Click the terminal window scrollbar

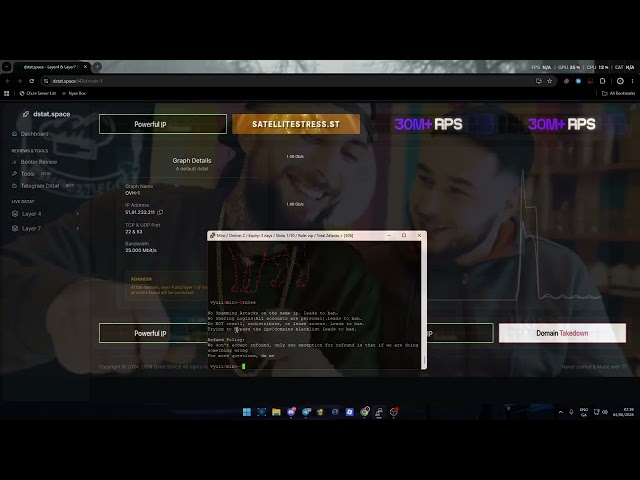pos(423,304)
